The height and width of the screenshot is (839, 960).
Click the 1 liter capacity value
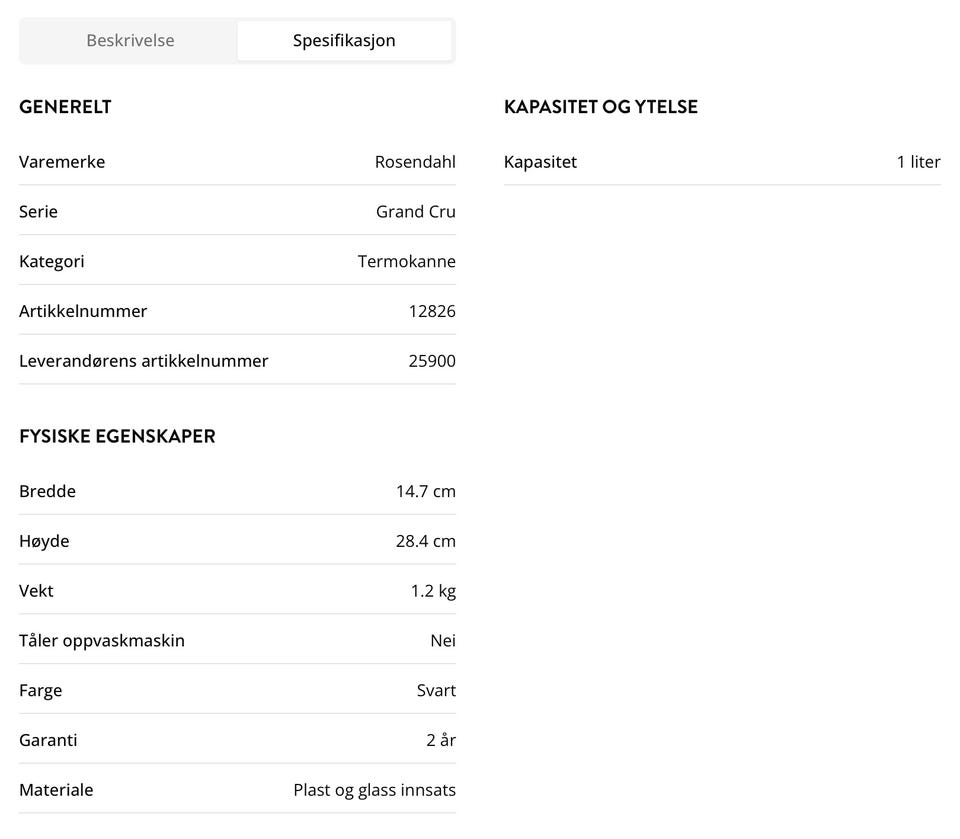coord(918,162)
